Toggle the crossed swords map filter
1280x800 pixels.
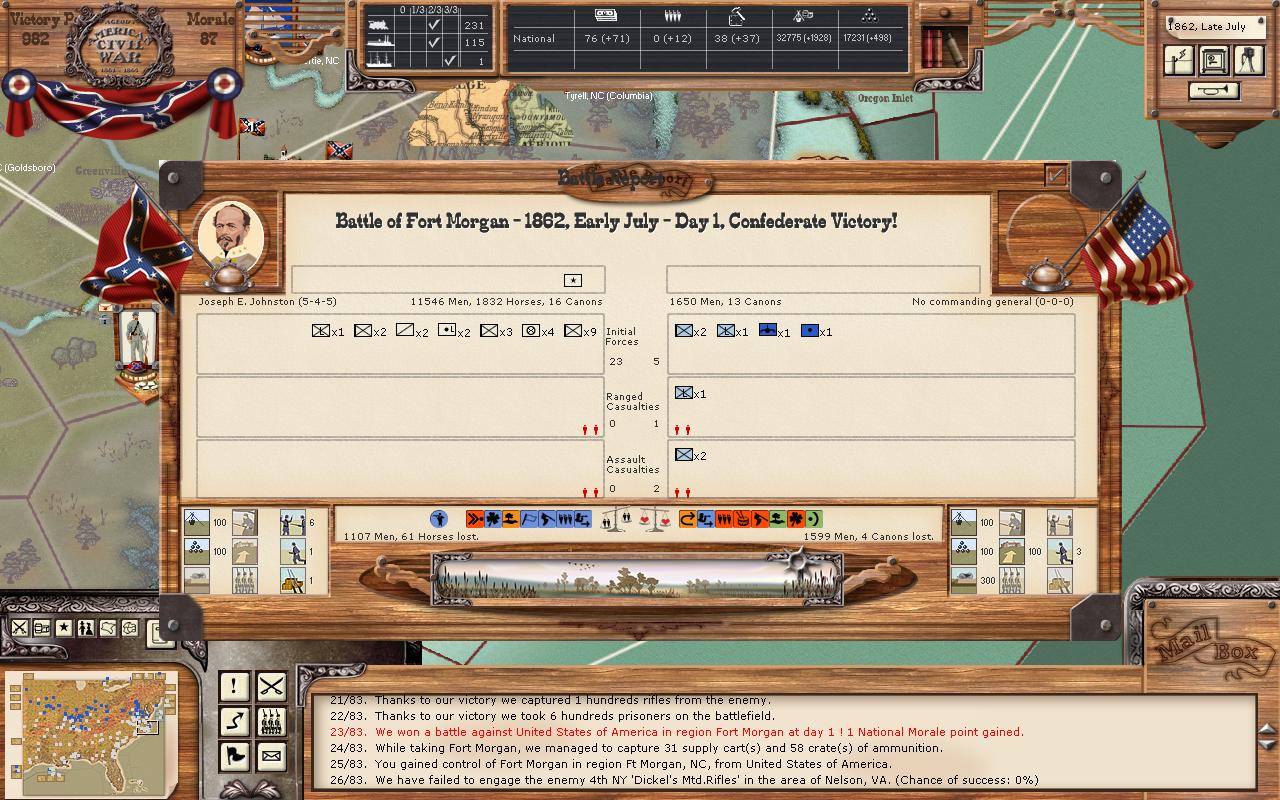click(x=20, y=628)
